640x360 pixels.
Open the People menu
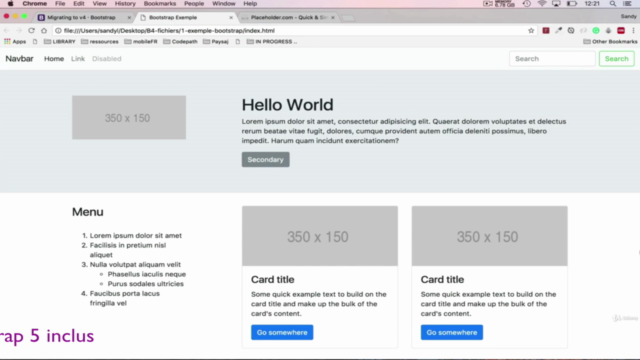[194, 4]
